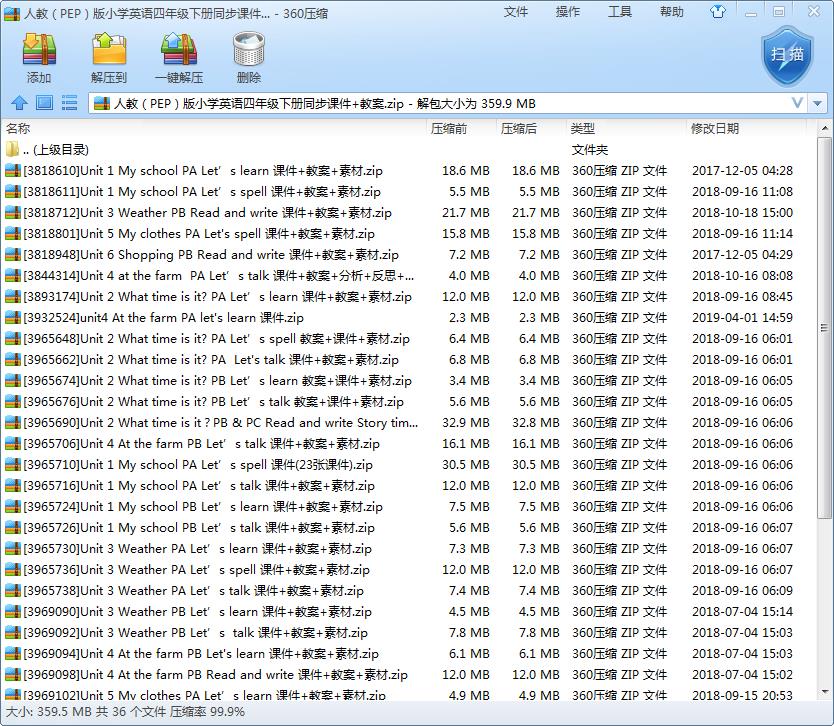Select the unit4 At the farm PA let's learn 课件.zip file

pos(164,318)
